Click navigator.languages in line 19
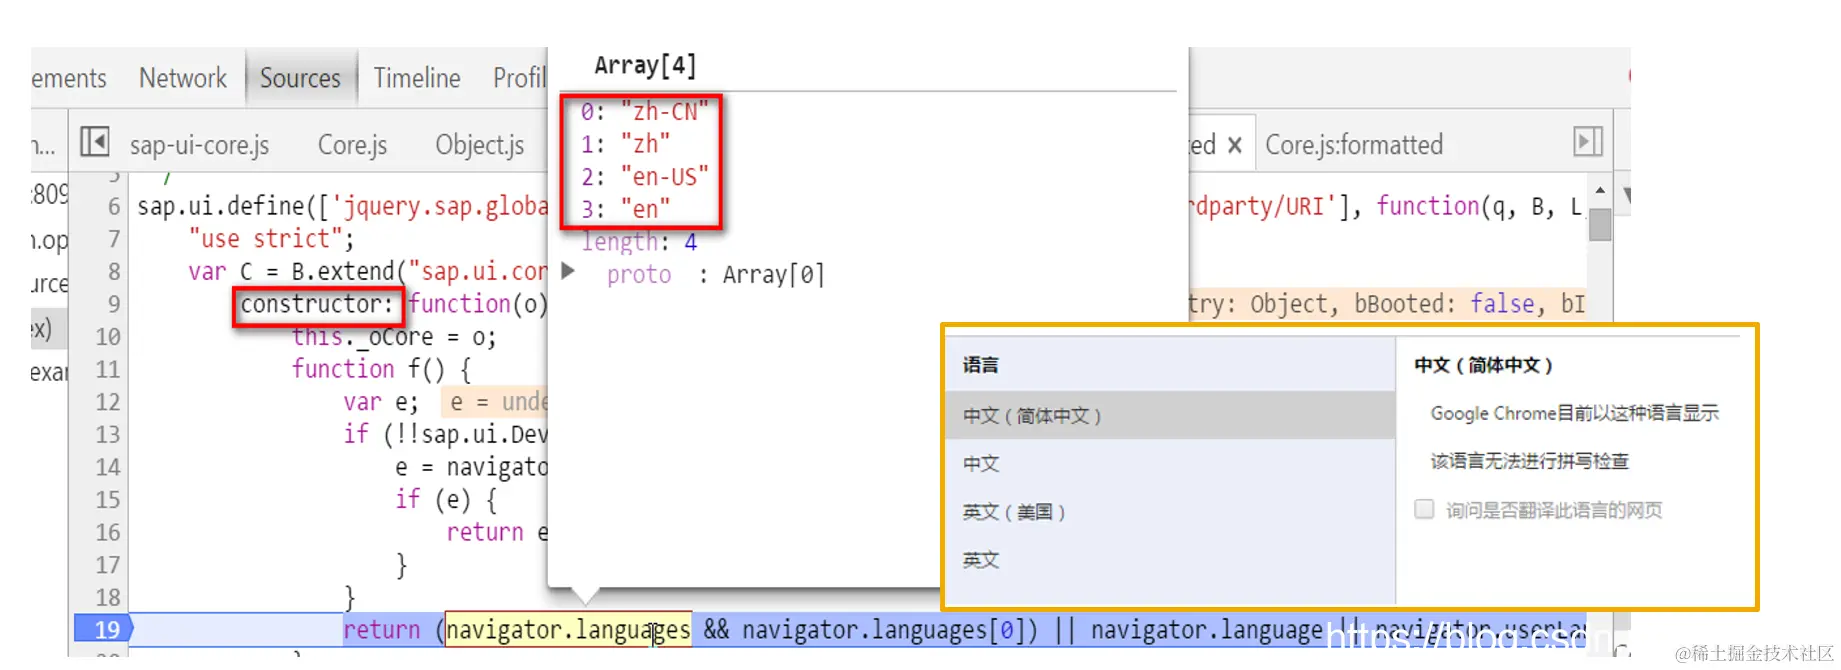 [568, 629]
